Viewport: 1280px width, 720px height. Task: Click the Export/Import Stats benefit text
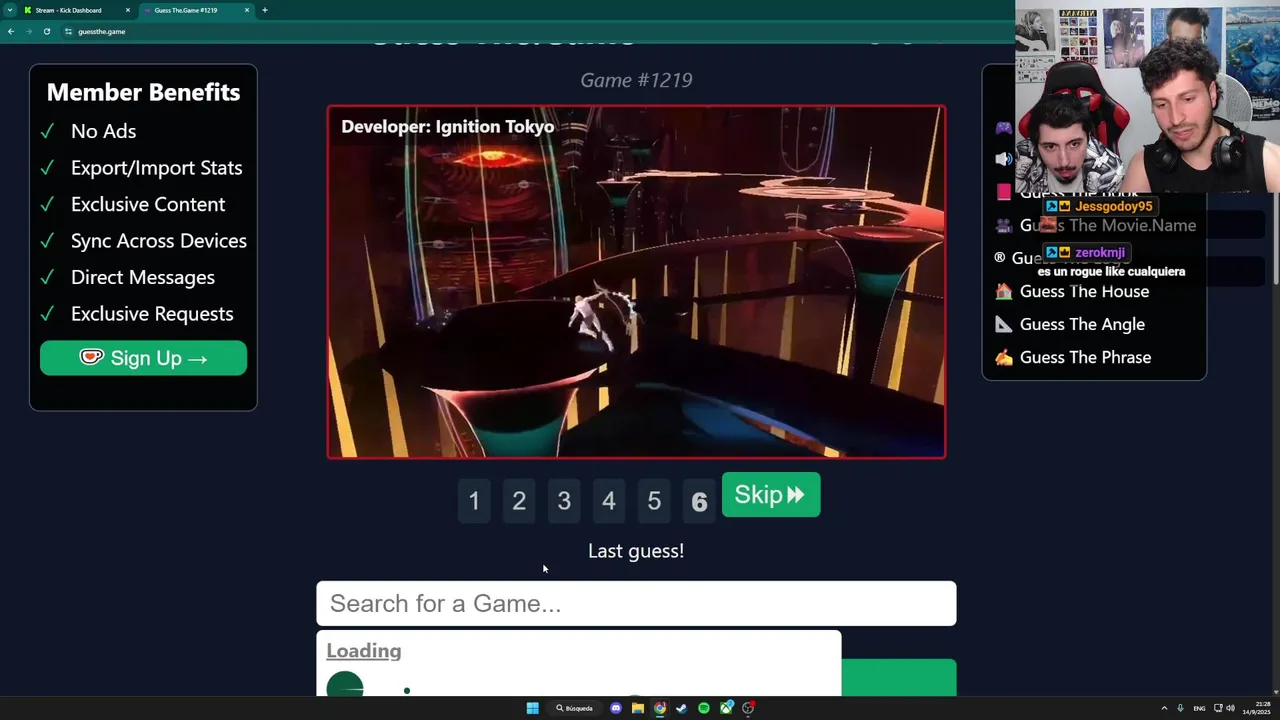click(x=156, y=168)
